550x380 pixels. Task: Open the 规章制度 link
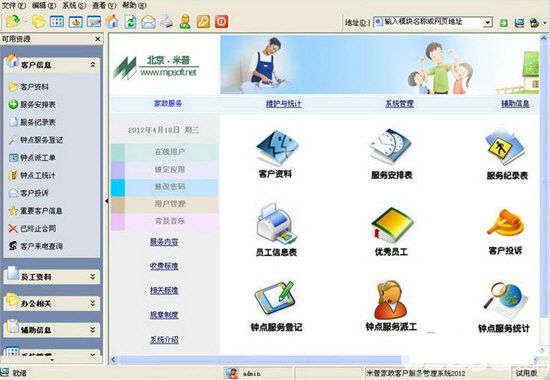tap(164, 315)
